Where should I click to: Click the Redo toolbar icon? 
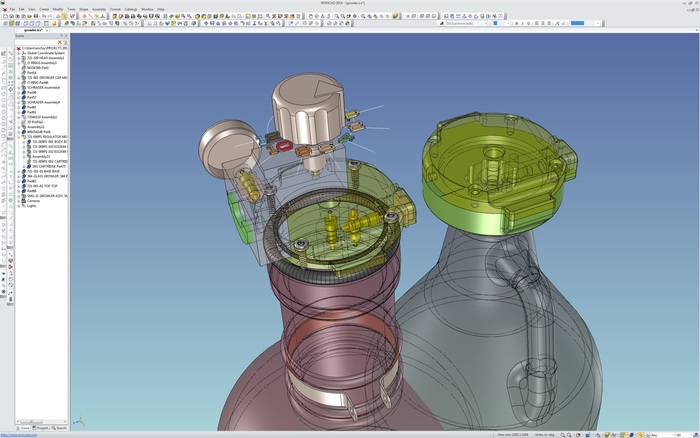tap(49, 16)
